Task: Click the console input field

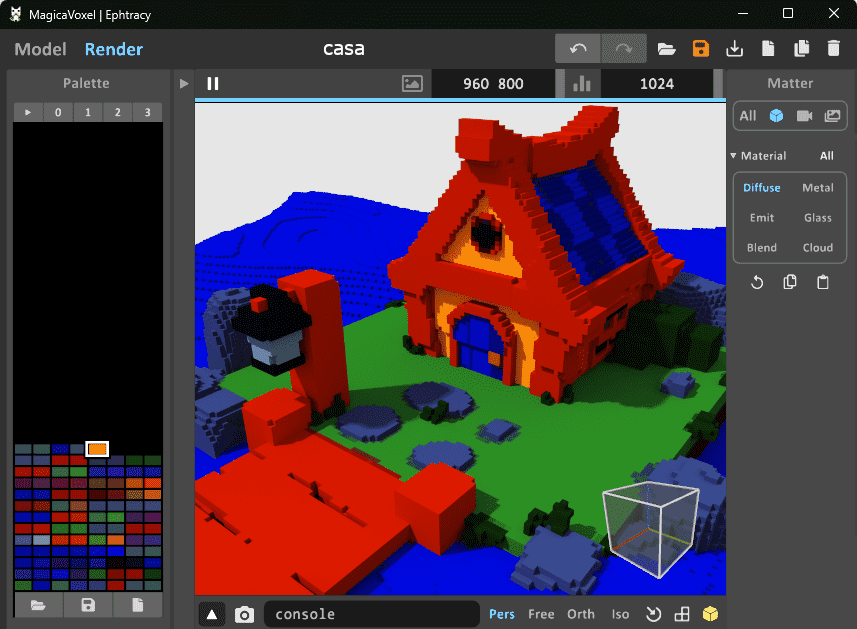Action: pyautogui.click(x=372, y=614)
